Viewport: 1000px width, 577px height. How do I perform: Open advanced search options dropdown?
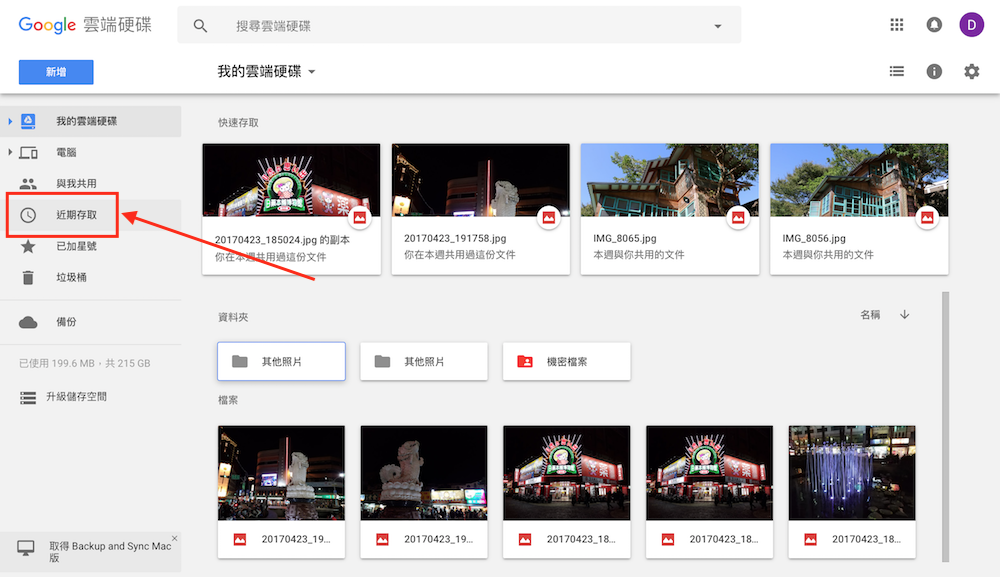pos(717,24)
